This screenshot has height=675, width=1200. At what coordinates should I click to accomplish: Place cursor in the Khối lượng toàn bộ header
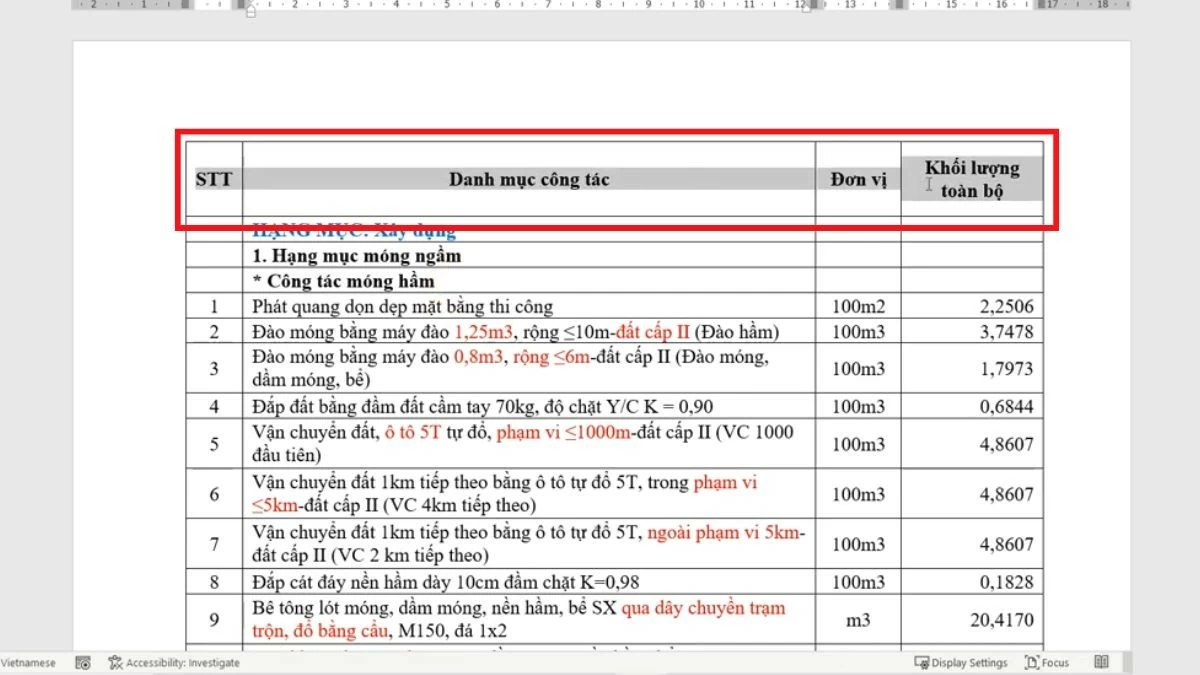(972, 176)
